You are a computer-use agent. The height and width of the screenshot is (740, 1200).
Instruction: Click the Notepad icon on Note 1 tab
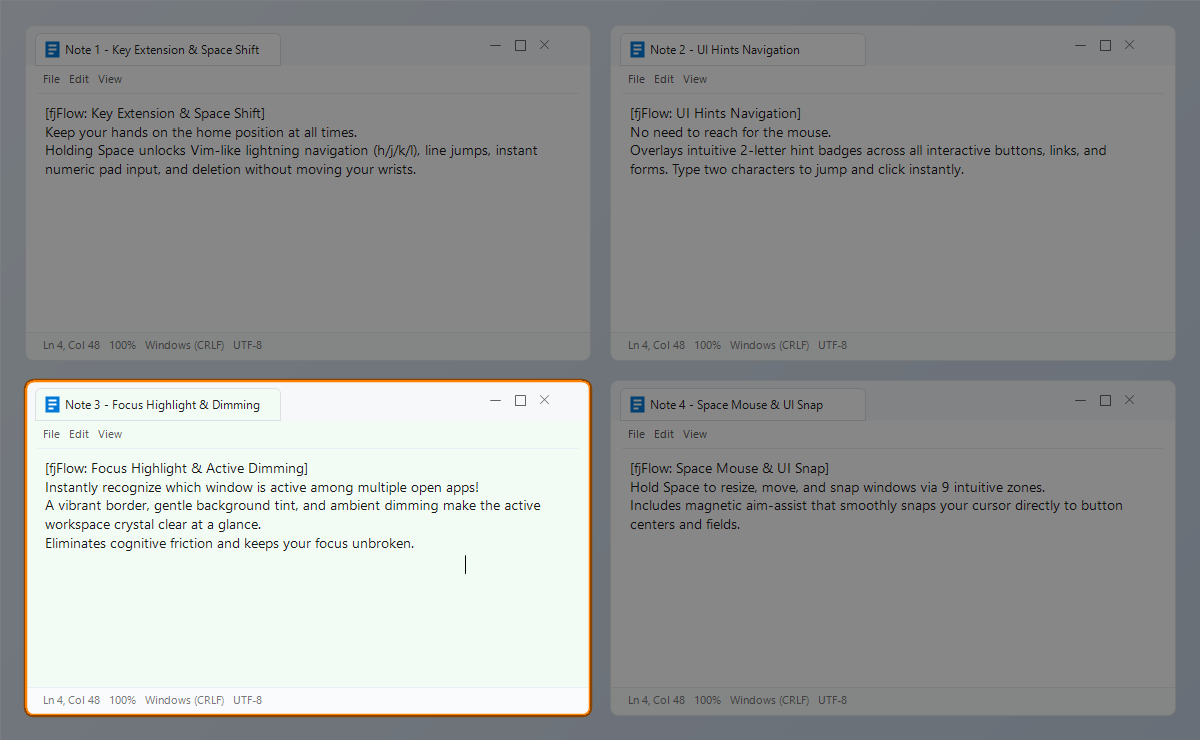(x=53, y=50)
